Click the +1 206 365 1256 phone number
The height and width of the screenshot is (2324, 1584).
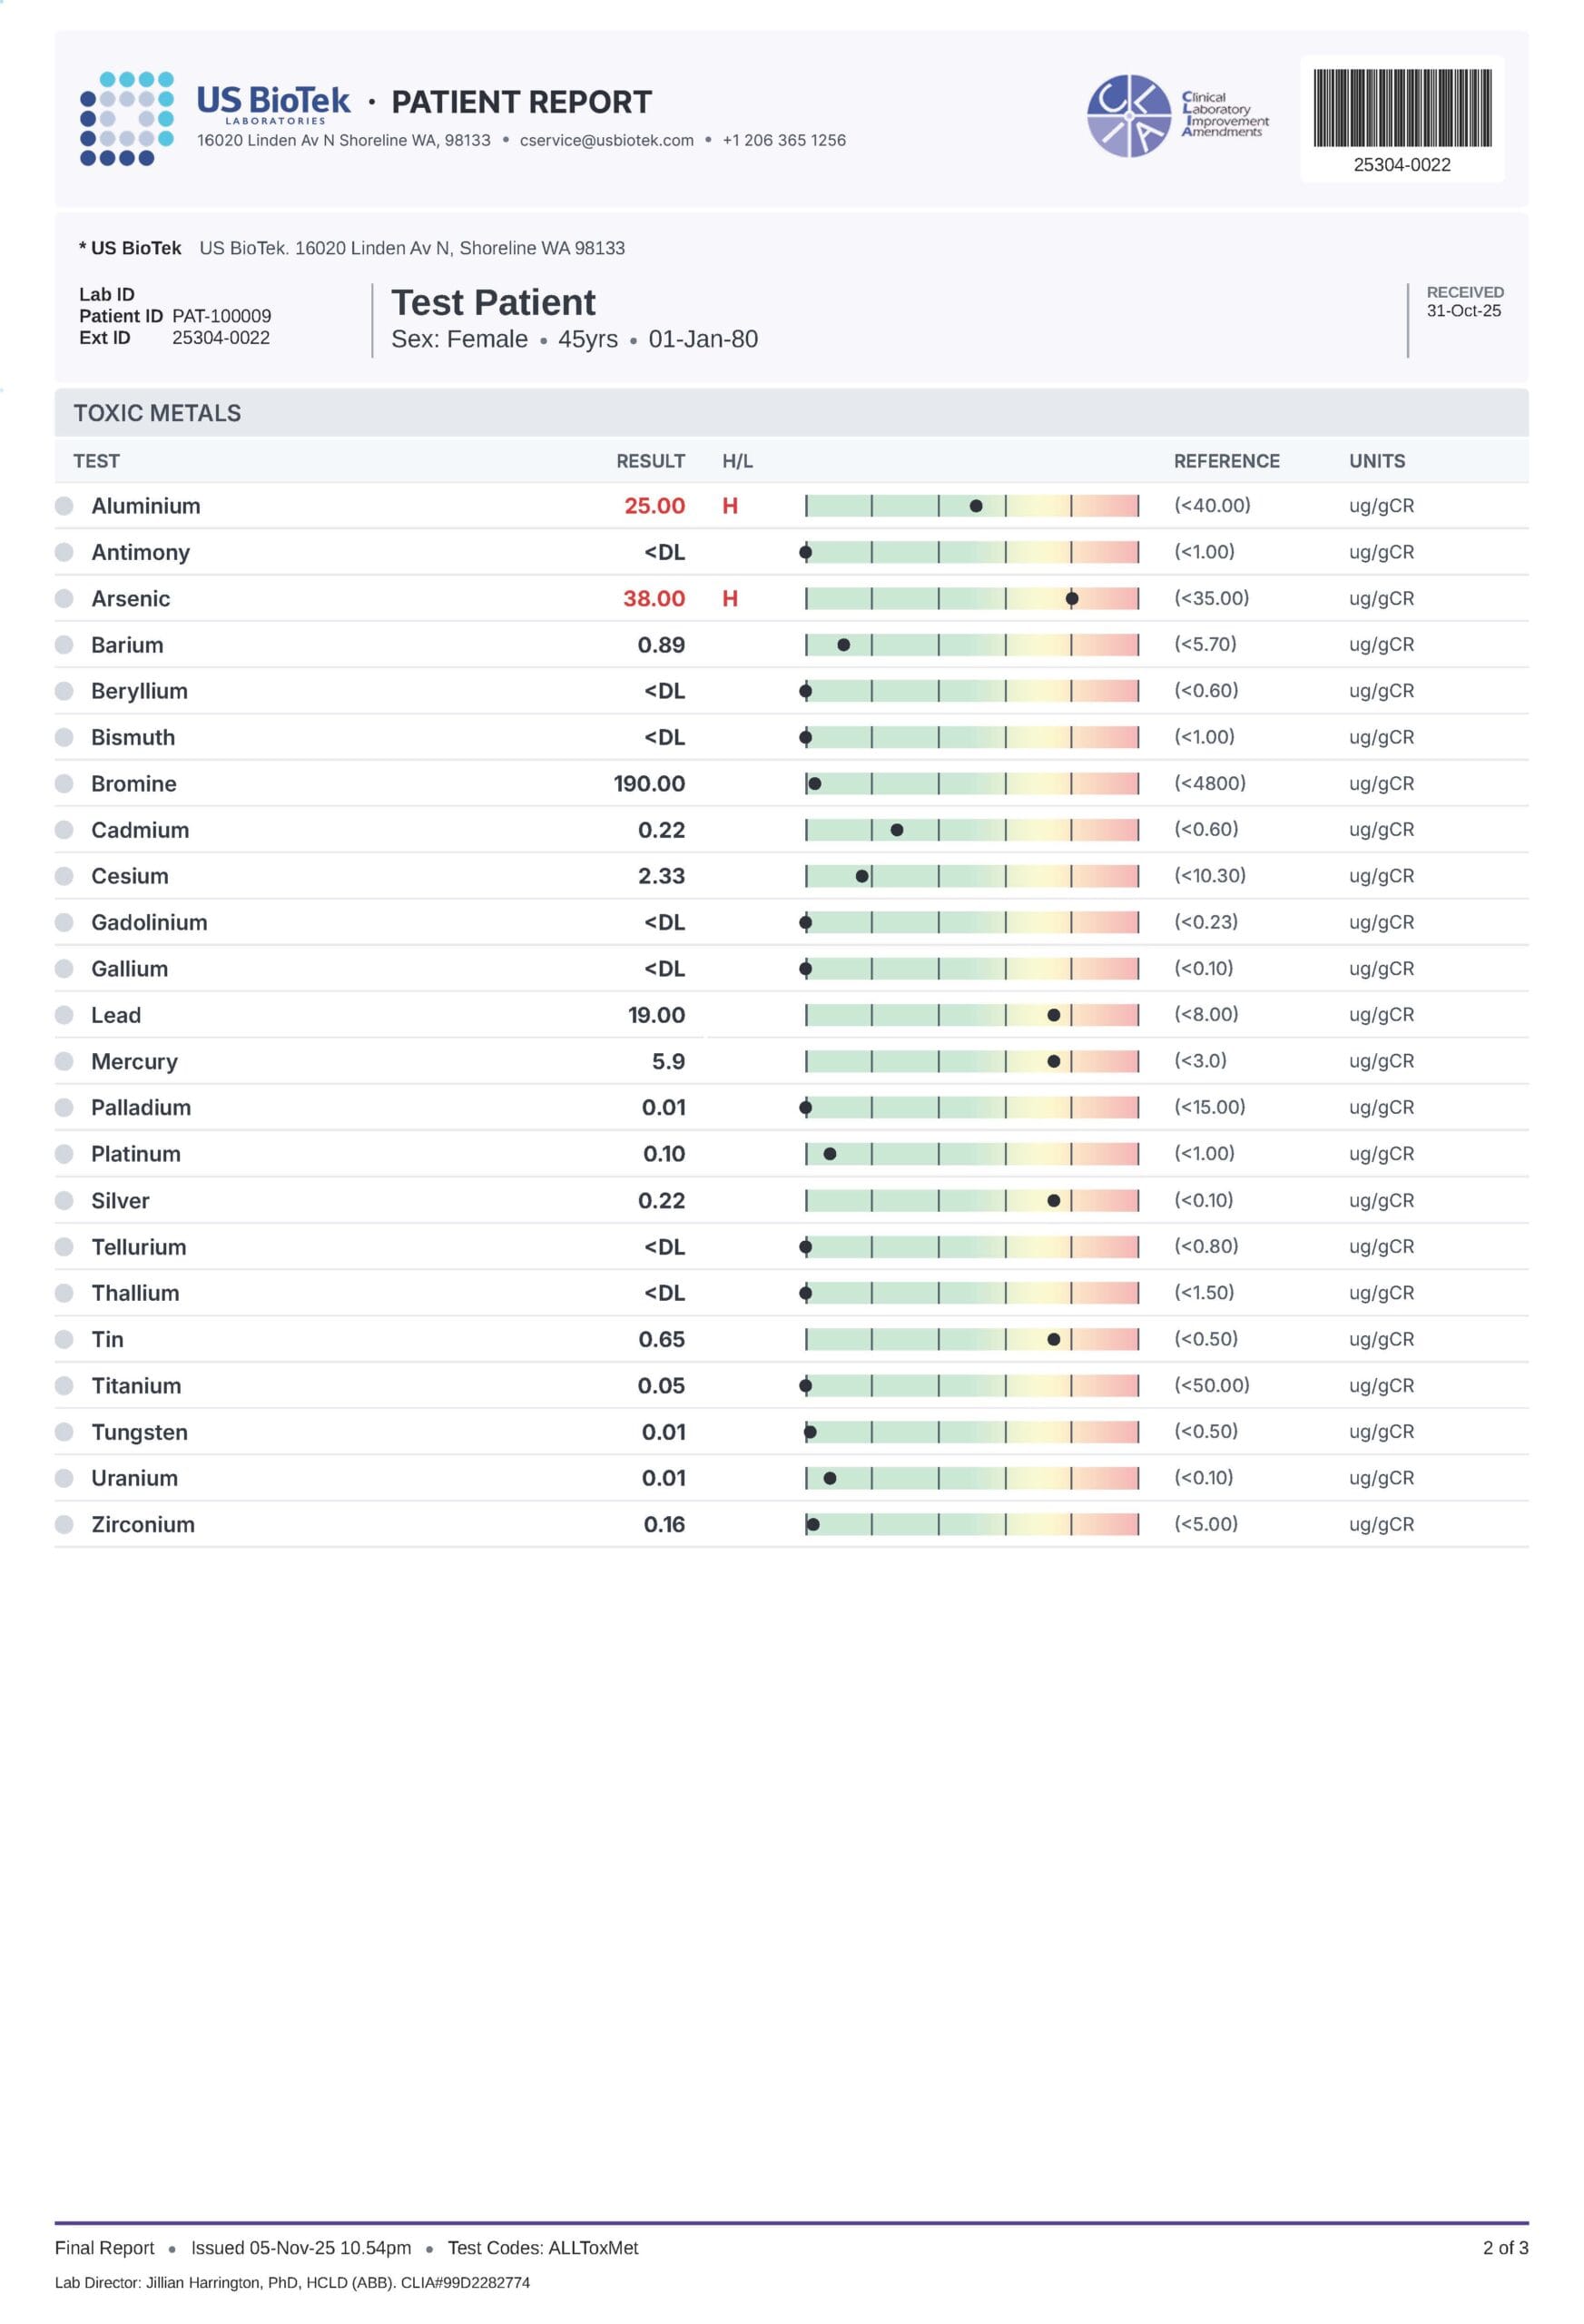tap(784, 141)
